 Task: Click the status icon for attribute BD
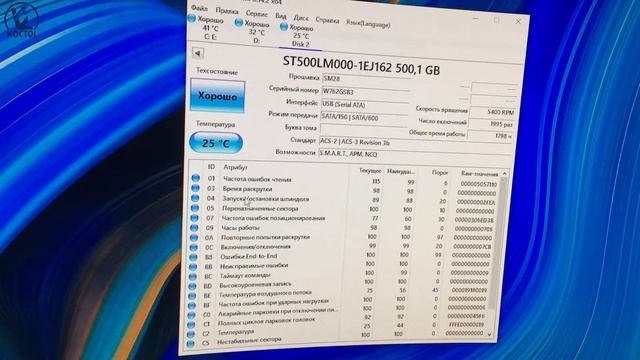[x=192, y=287]
